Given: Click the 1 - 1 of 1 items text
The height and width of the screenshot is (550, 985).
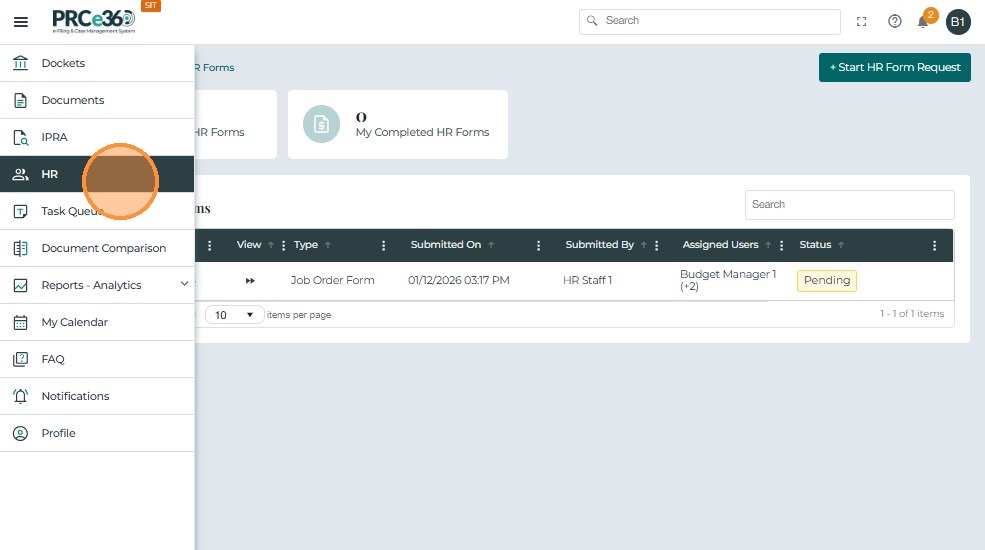Looking at the screenshot, I should coord(912,314).
